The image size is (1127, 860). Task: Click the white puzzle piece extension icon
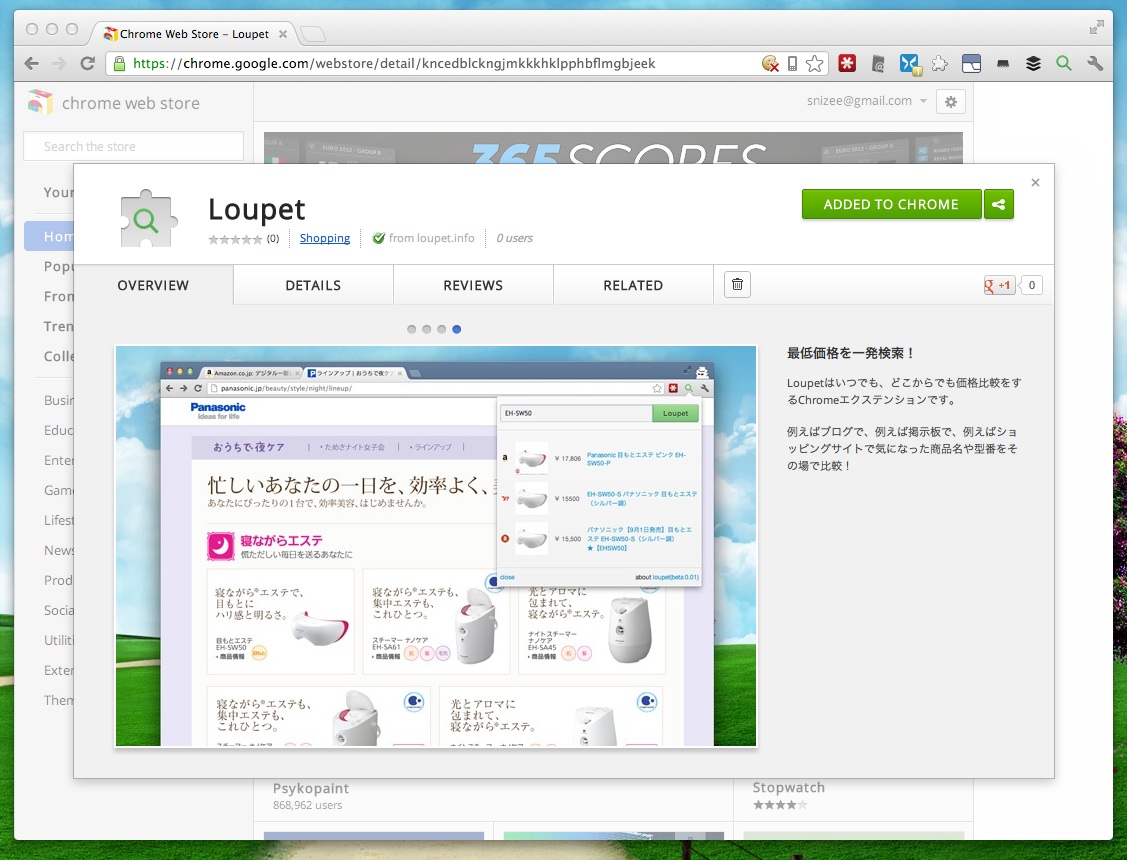point(939,64)
